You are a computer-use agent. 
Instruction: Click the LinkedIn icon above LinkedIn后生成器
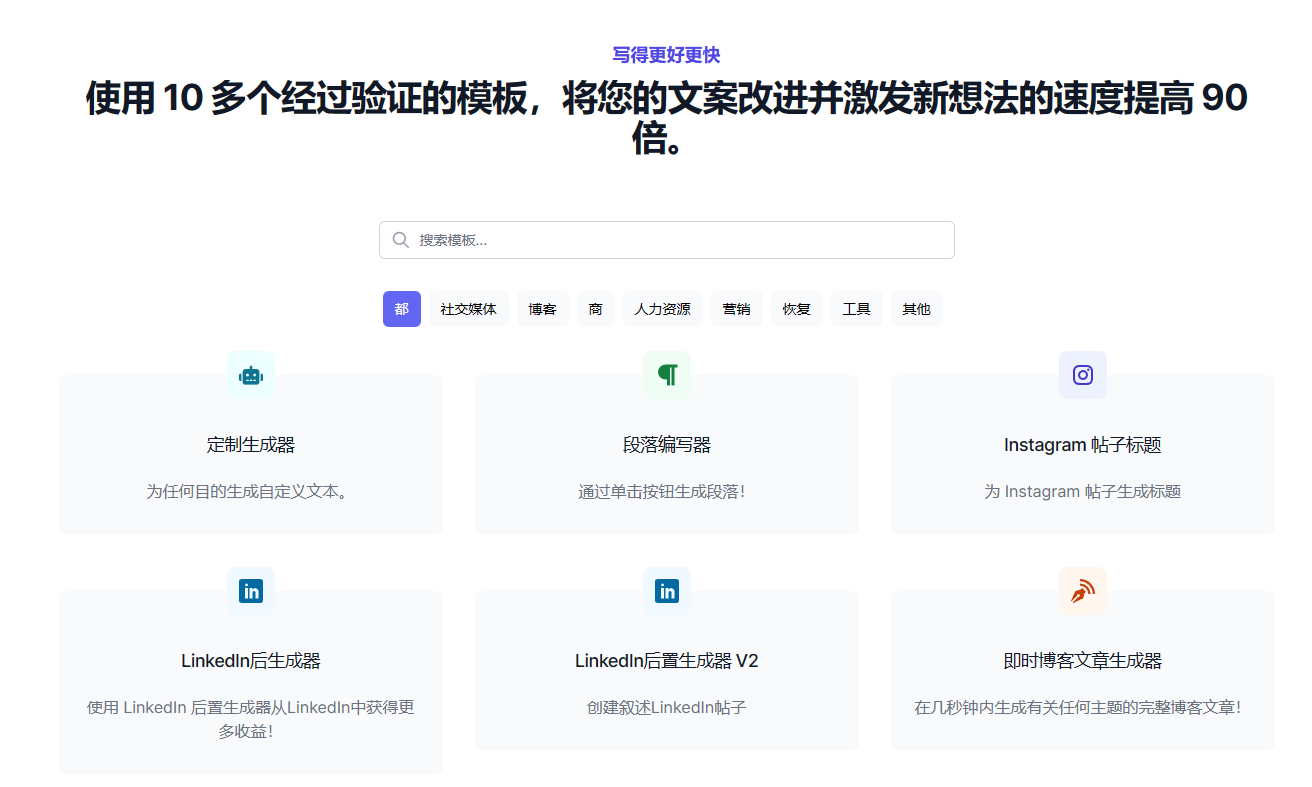pyautogui.click(x=251, y=591)
